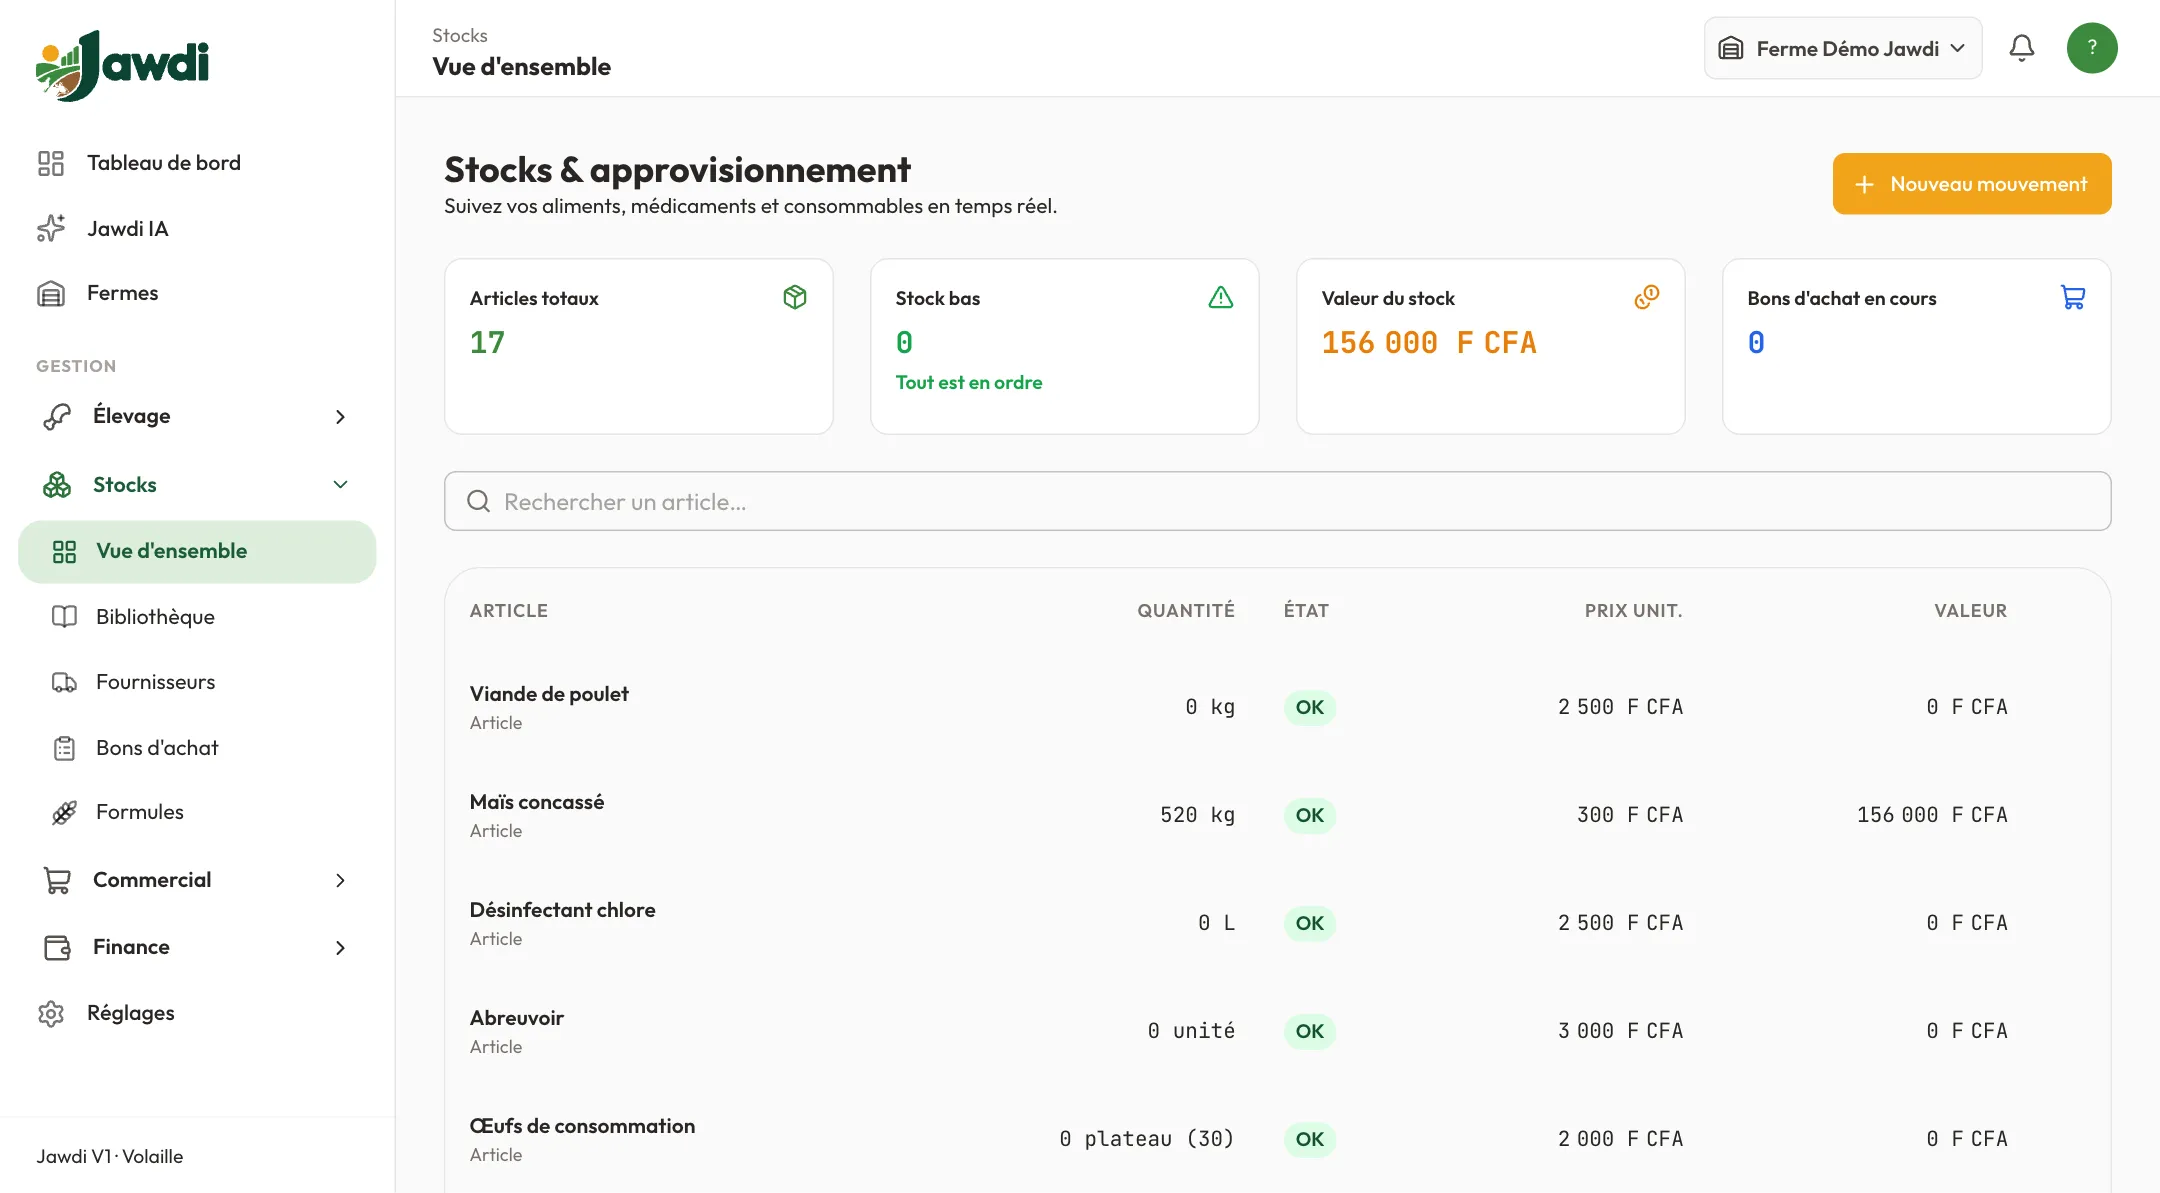Click the Tout est en ordre message
Screen dimensions: 2160x1193
969,382
